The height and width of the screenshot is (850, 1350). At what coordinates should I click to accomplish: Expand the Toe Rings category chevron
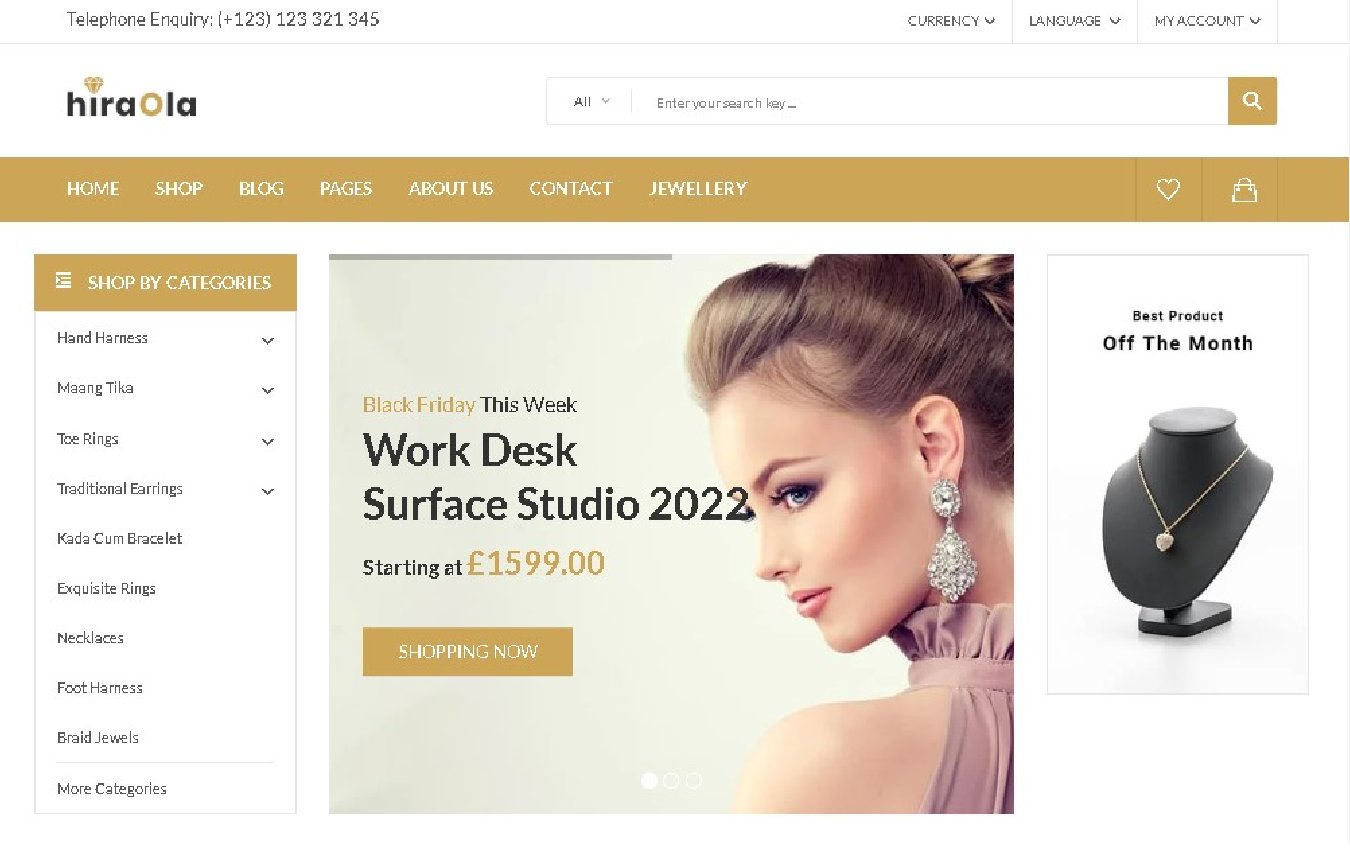click(267, 441)
